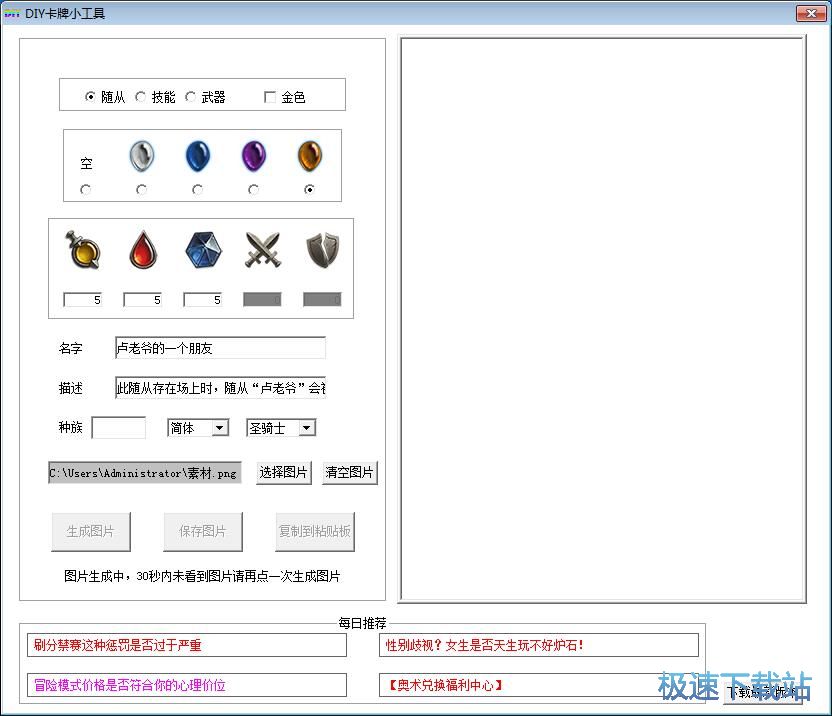The width and height of the screenshot is (832, 716).
Task: Select the 空 rarity radio button
Action: click(x=86, y=190)
